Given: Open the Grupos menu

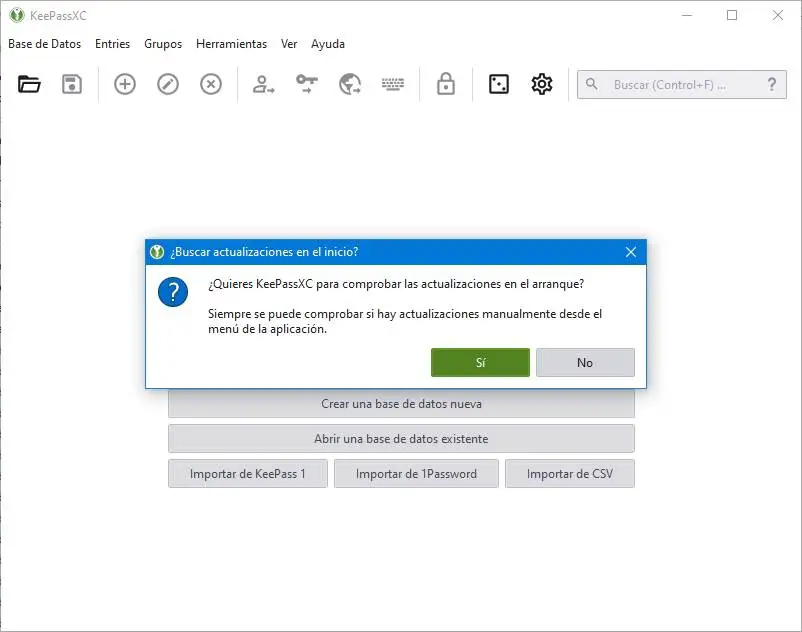Looking at the screenshot, I should pos(163,44).
